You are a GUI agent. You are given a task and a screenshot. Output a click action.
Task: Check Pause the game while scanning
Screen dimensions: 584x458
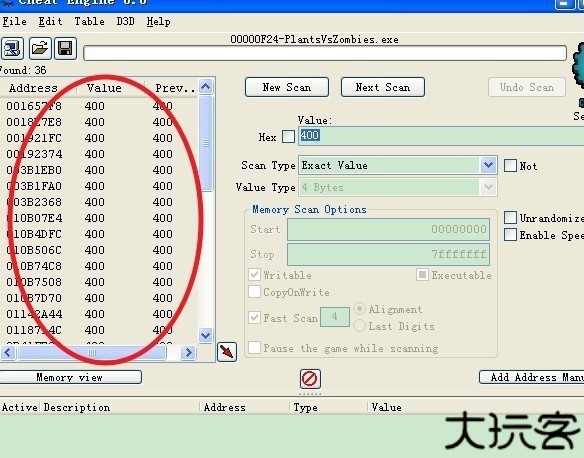[254, 347]
